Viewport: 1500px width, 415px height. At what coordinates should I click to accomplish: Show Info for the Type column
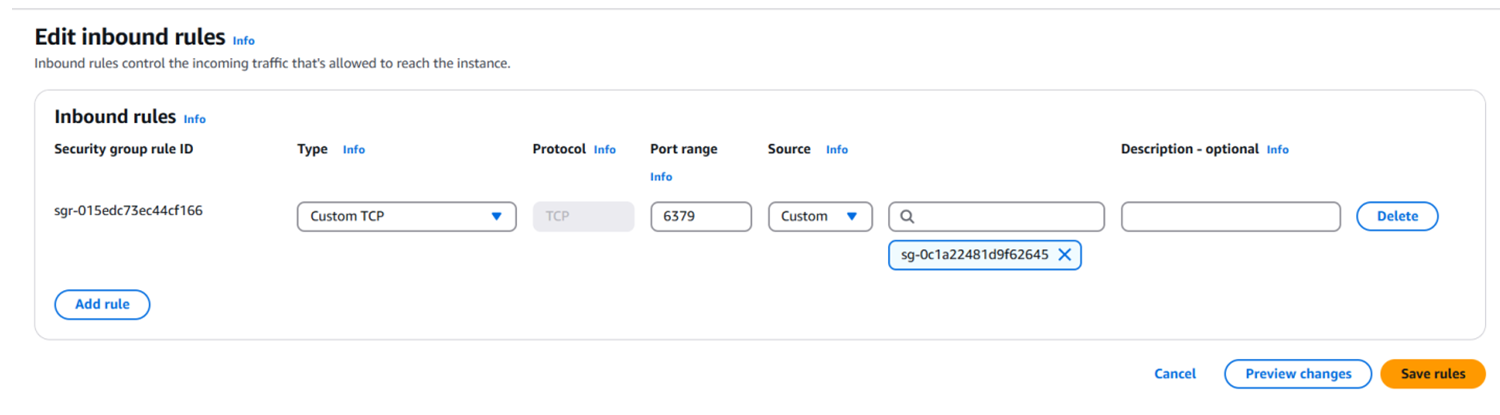tap(354, 150)
